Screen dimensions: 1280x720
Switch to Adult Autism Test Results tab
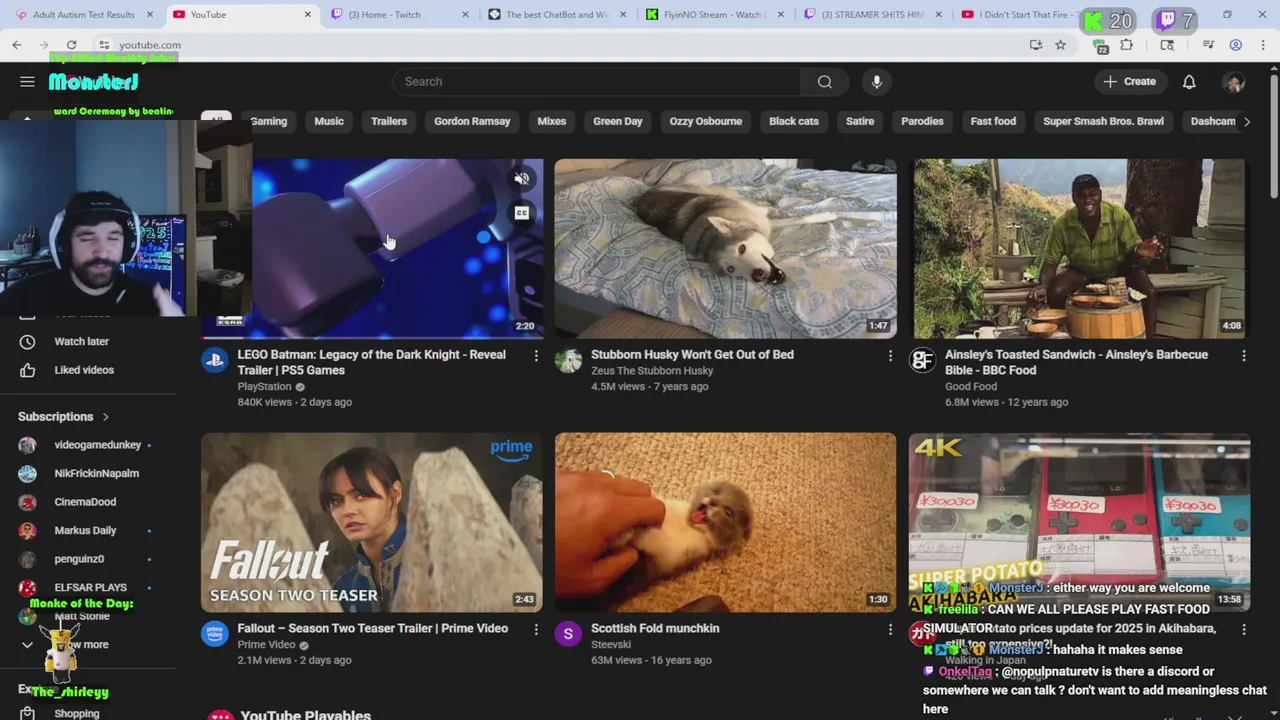pos(84,15)
